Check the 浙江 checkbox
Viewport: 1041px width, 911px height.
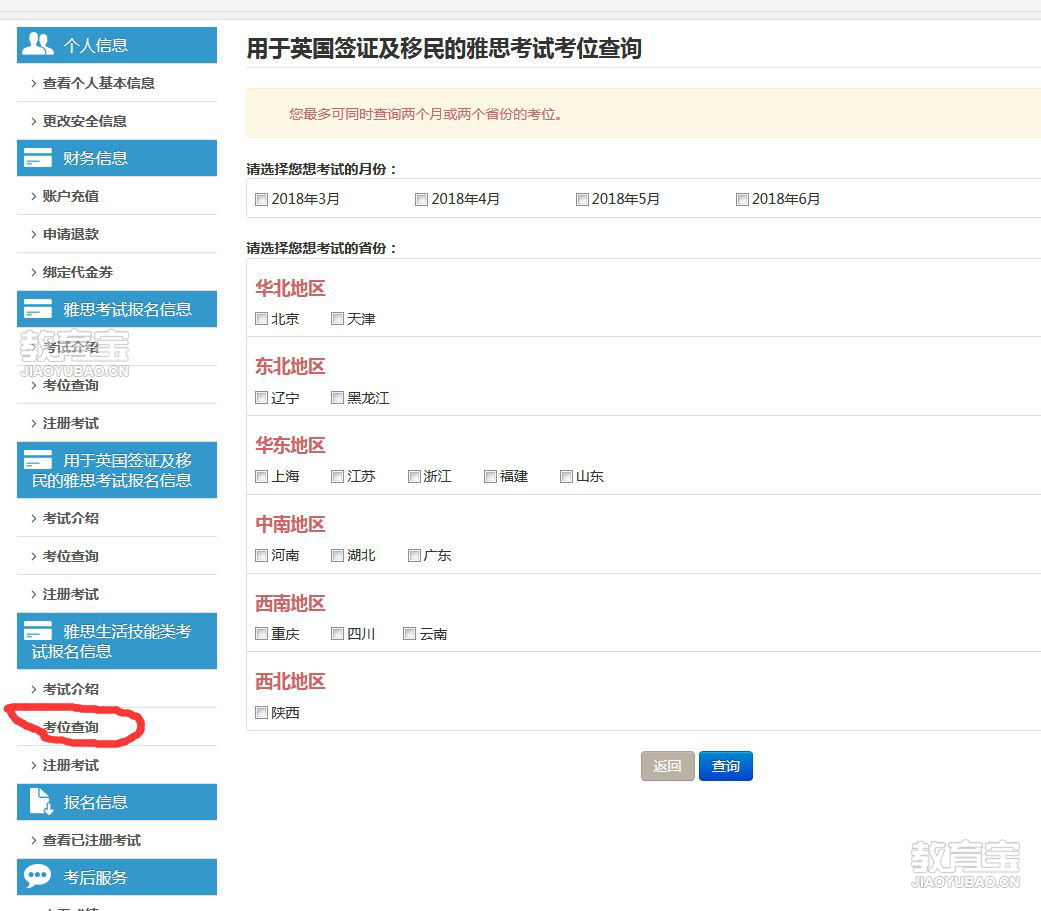414,476
